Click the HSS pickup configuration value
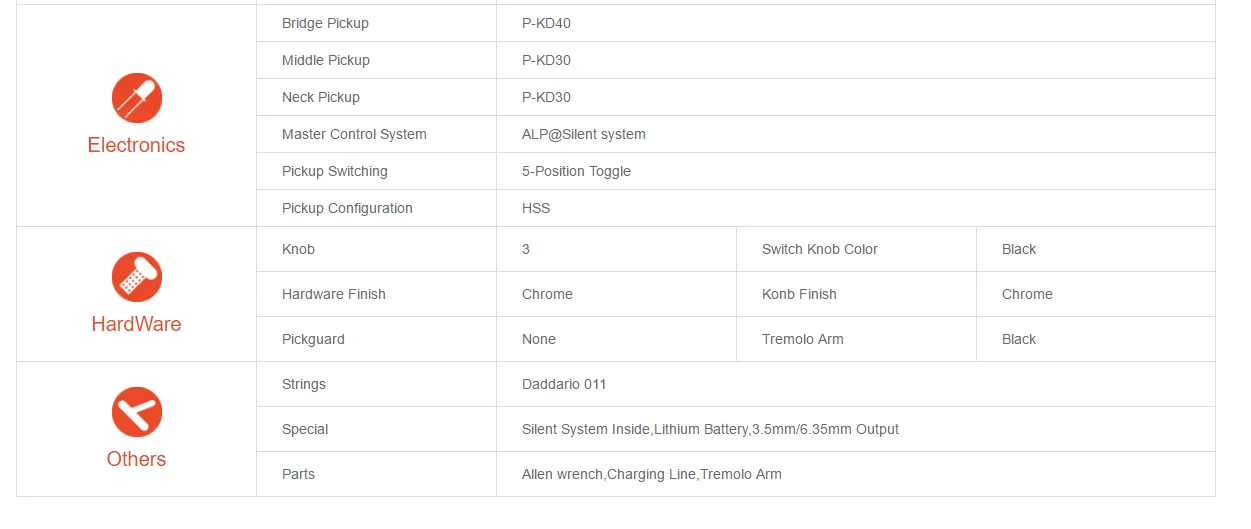This screenshot has width=1251, height=529. 536,208
